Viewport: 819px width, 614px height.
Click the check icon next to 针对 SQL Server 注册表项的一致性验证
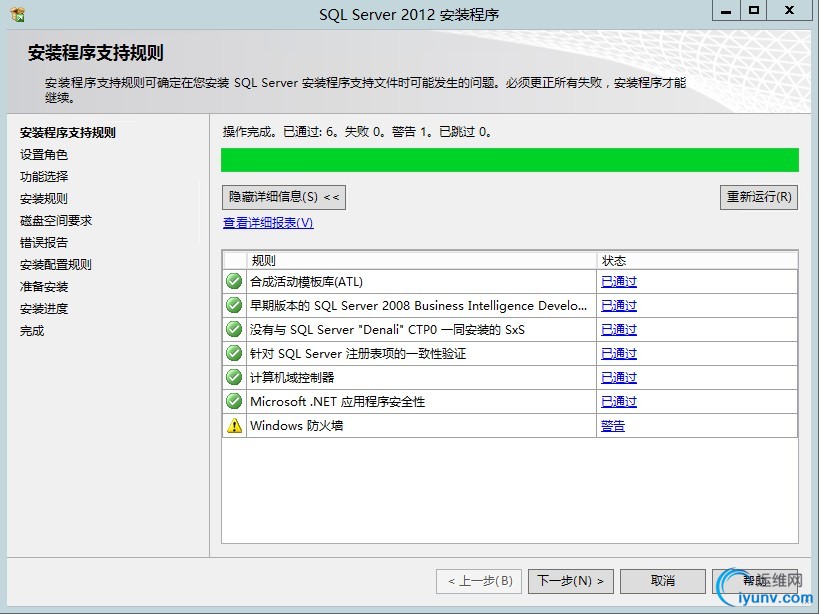[234, 353]
